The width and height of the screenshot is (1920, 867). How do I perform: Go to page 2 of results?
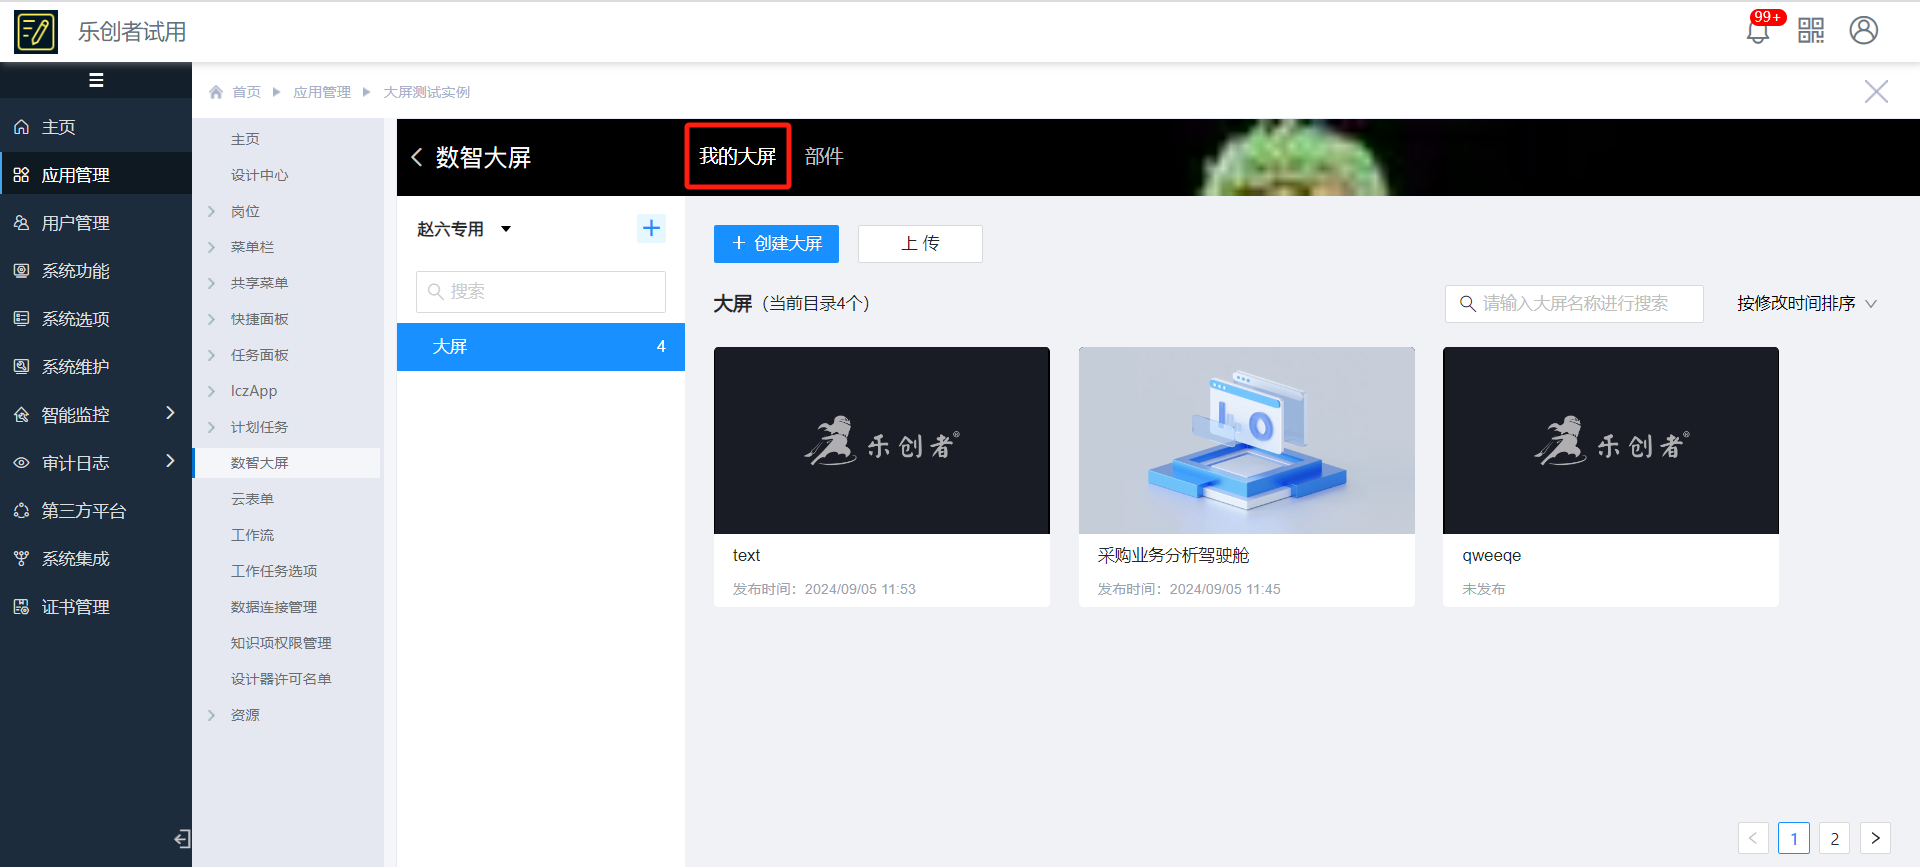point(1834,838)
